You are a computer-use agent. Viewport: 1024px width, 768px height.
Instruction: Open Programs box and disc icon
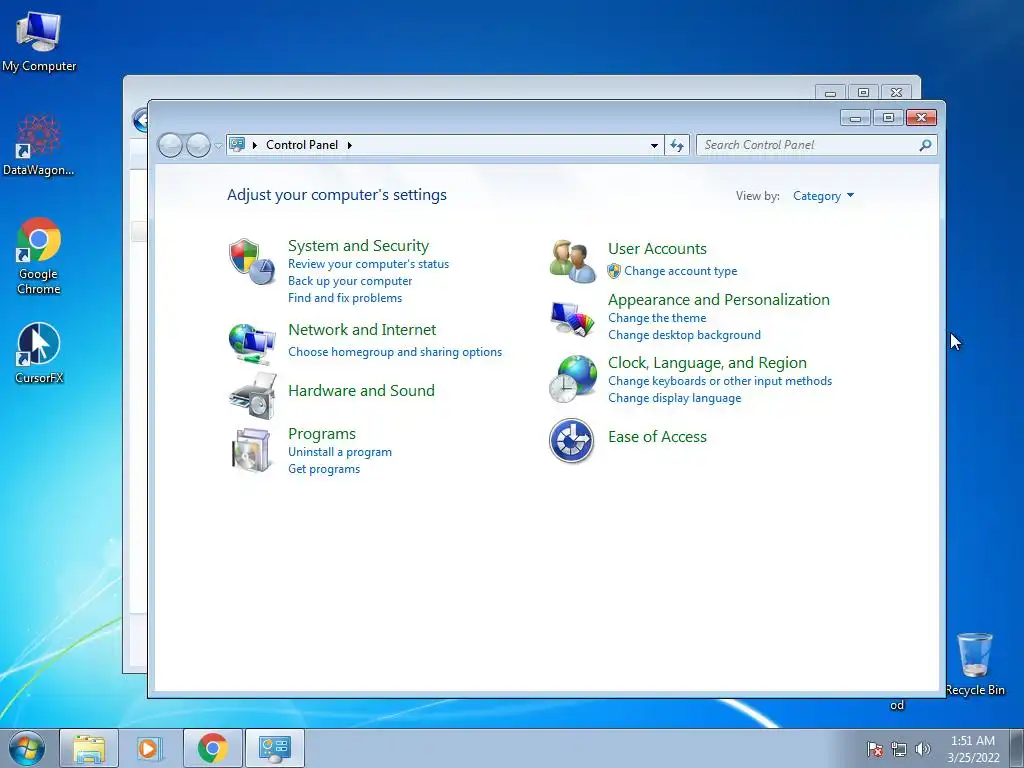tap(252, 450)
